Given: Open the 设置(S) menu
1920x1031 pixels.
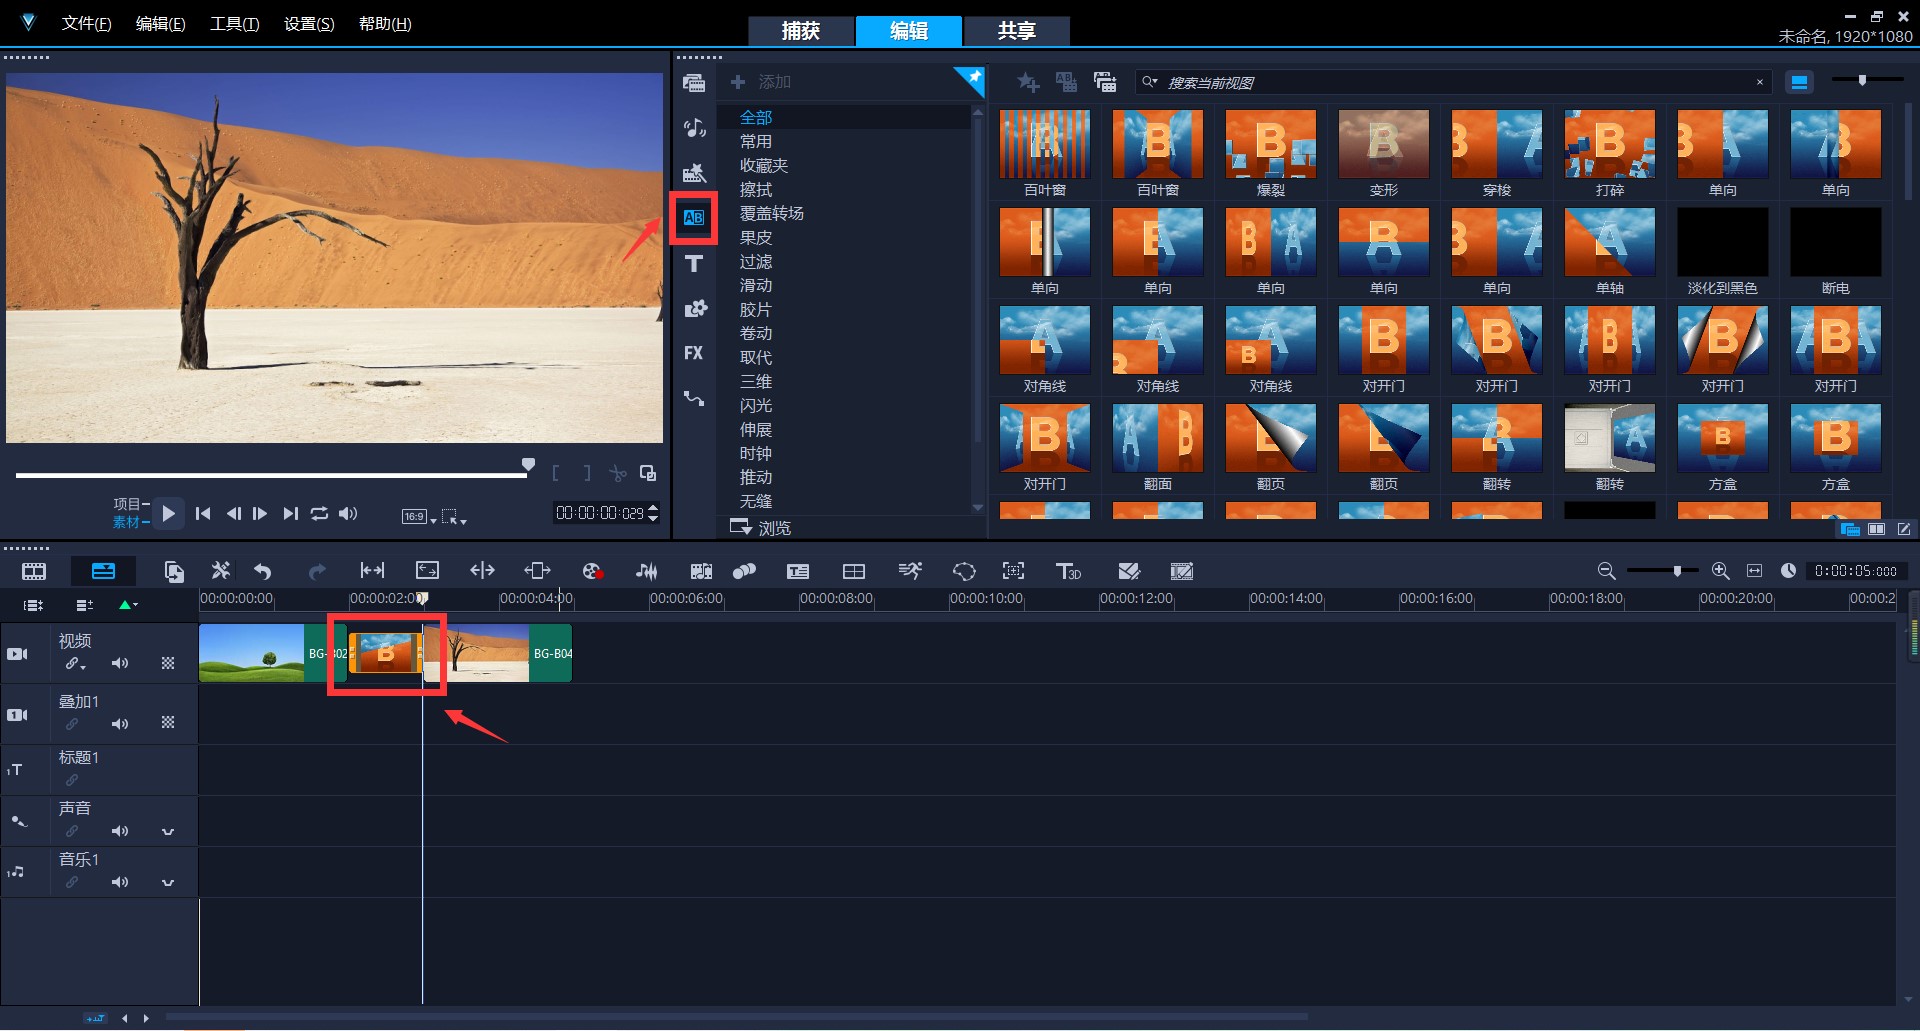Looking at the screenshot, I should coord(309,23).
